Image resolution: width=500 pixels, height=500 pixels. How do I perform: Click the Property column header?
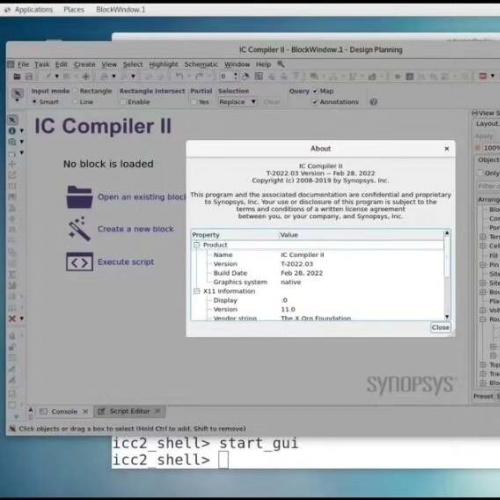click(x=235, y=235)
